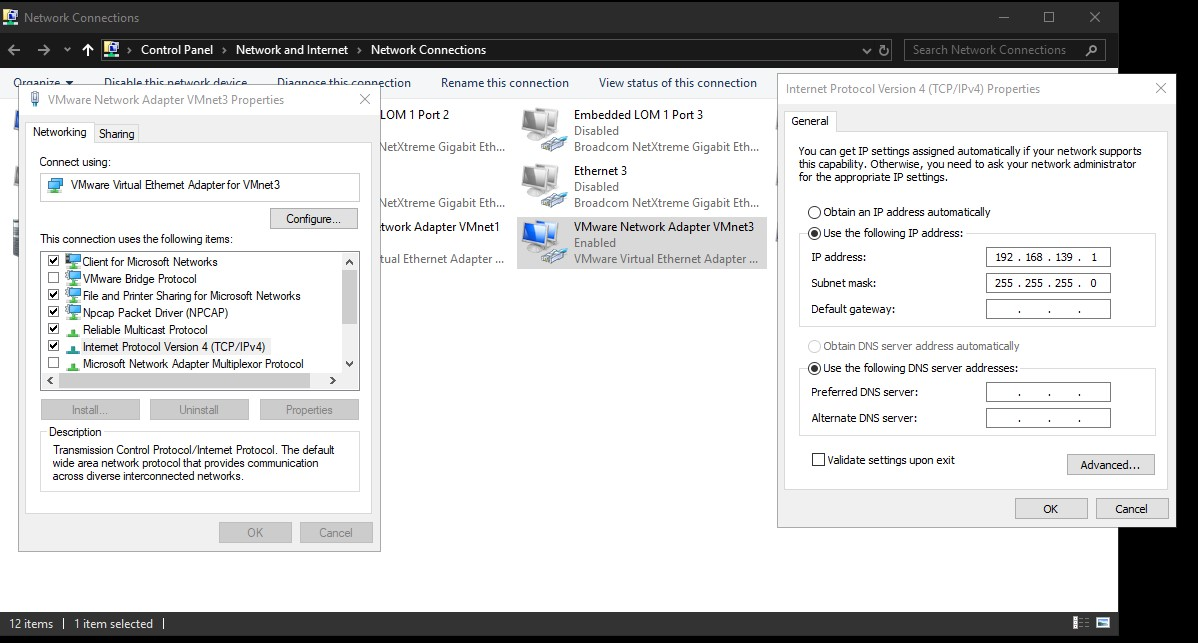Select File and Printer Sharing item icon
The height and width of the screenshot is (643, 1198).
73,294
